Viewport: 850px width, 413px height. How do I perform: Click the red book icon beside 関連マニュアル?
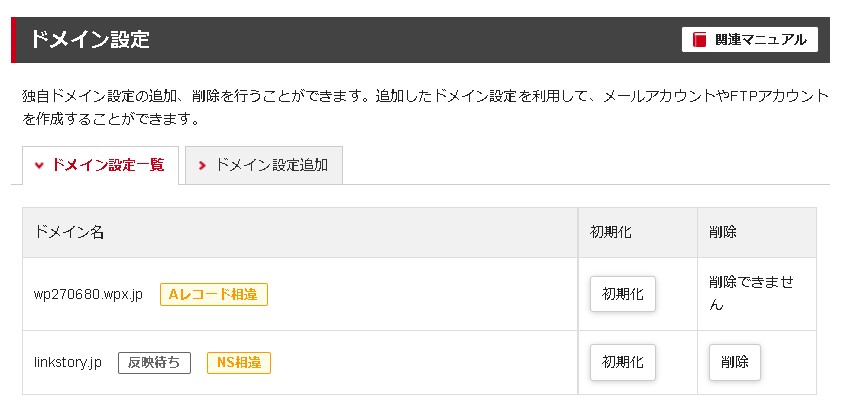[x=700, y=40]
